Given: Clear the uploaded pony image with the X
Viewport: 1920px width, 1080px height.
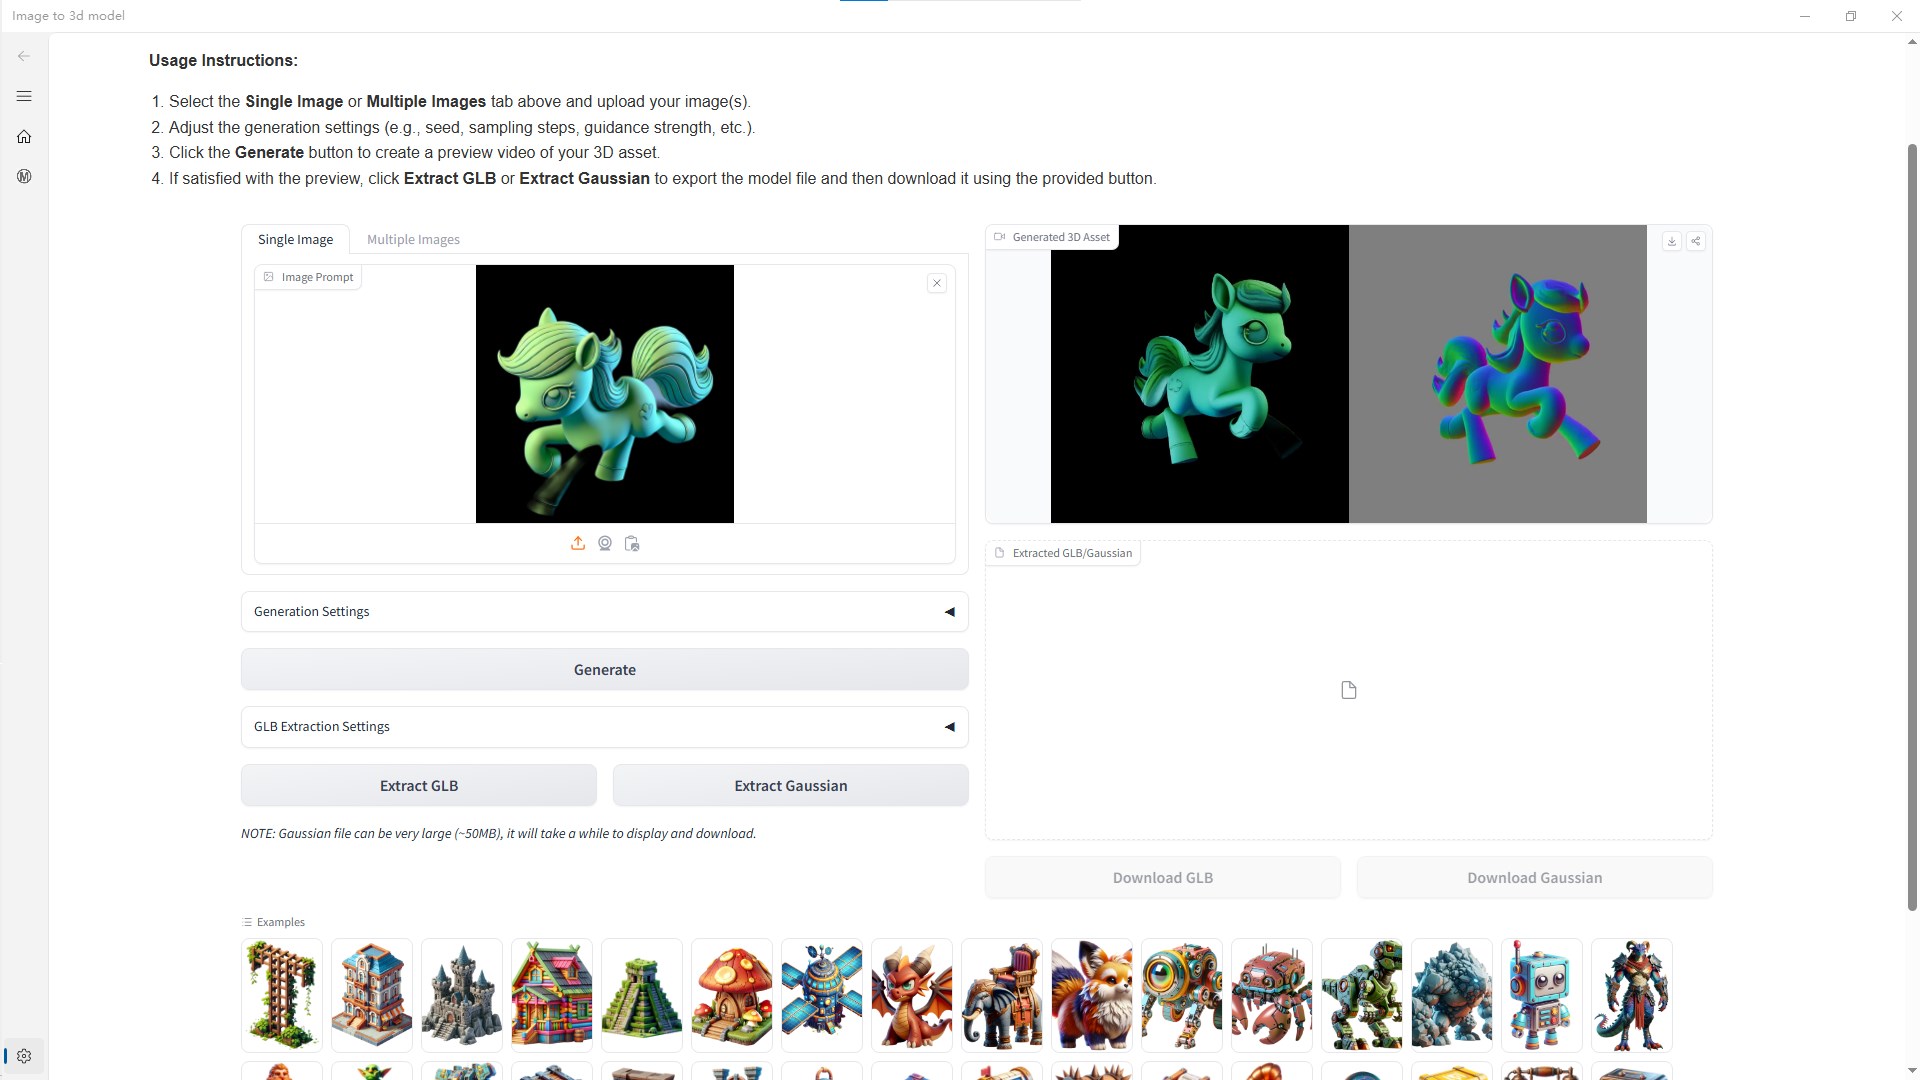Looking at the screenshot, I should tap(936, 283).
